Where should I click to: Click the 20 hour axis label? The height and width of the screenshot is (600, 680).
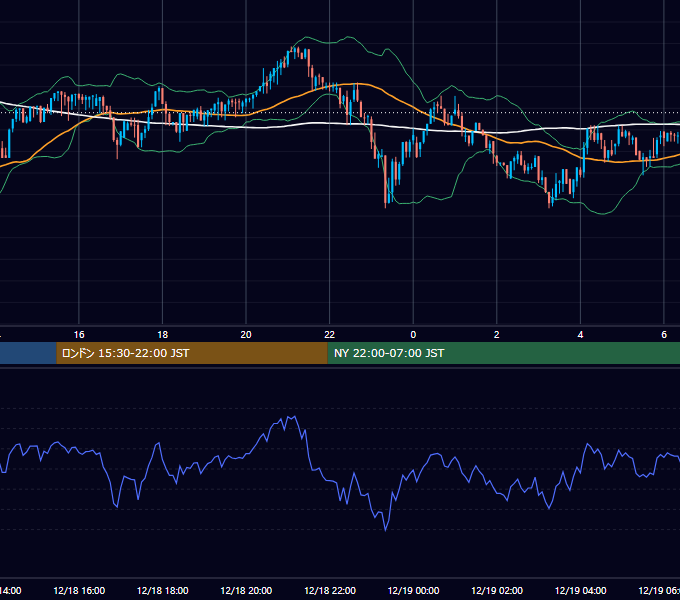(x=246, y=335)
